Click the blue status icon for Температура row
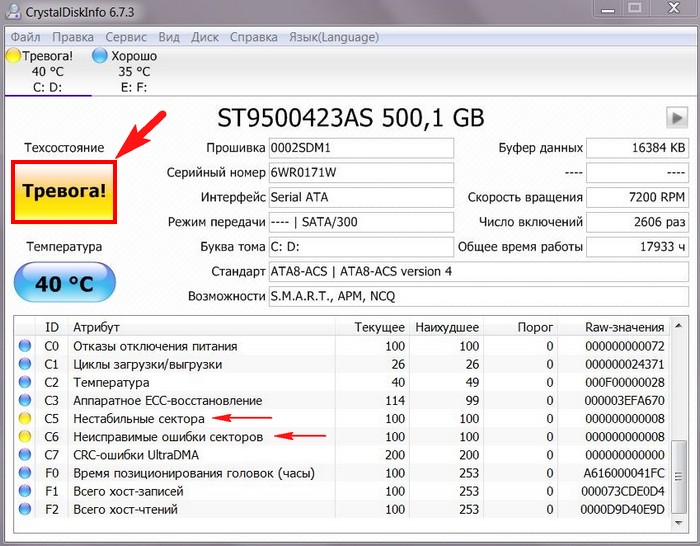Screen dimensions: 700x546 pyautogui.click(x=25, y=382)
